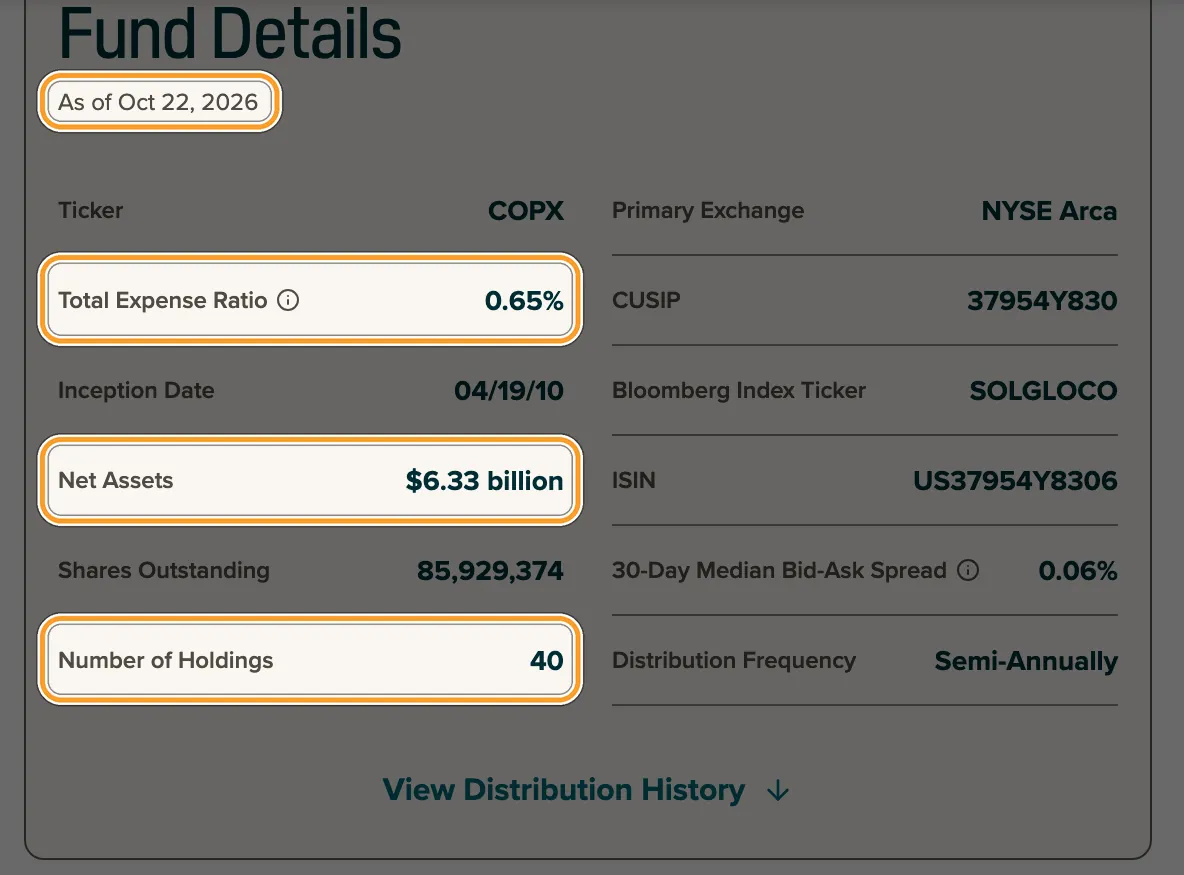This screenshot has width=1184, height=875.
Task: Select the 0.06% bid-ask spread value
Action: pos(1078,571)
